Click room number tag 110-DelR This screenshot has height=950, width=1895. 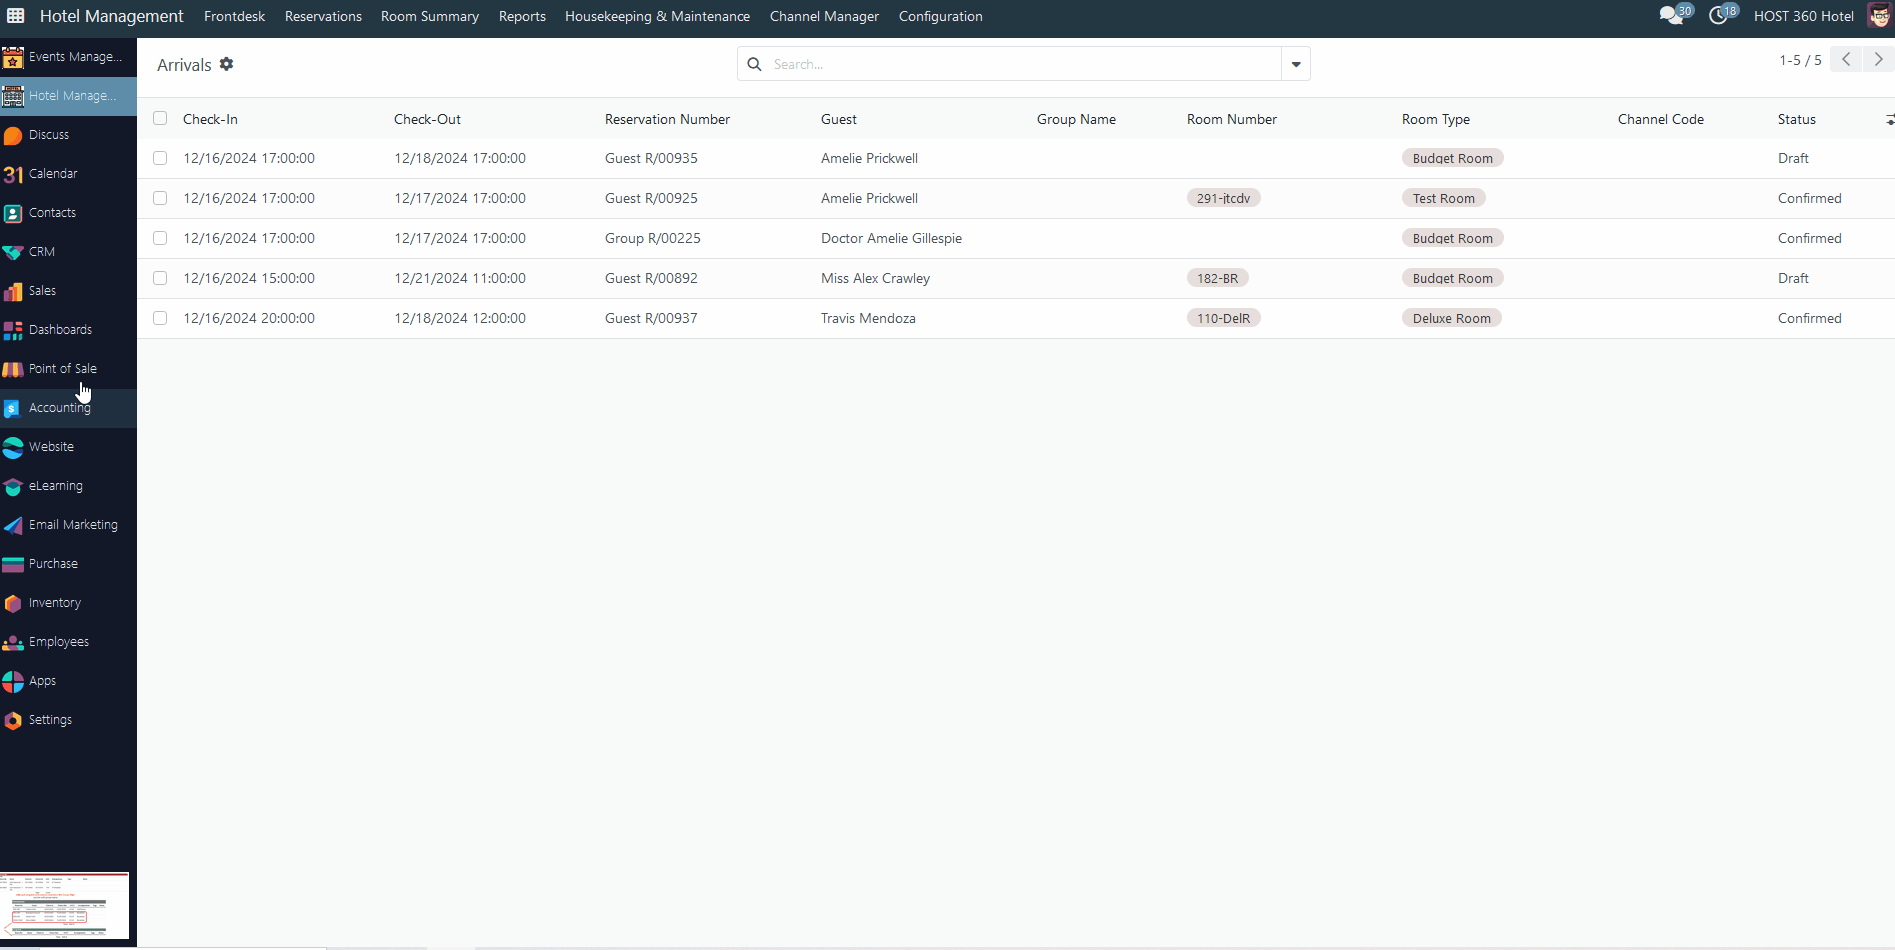click(x=1223, y=318)
